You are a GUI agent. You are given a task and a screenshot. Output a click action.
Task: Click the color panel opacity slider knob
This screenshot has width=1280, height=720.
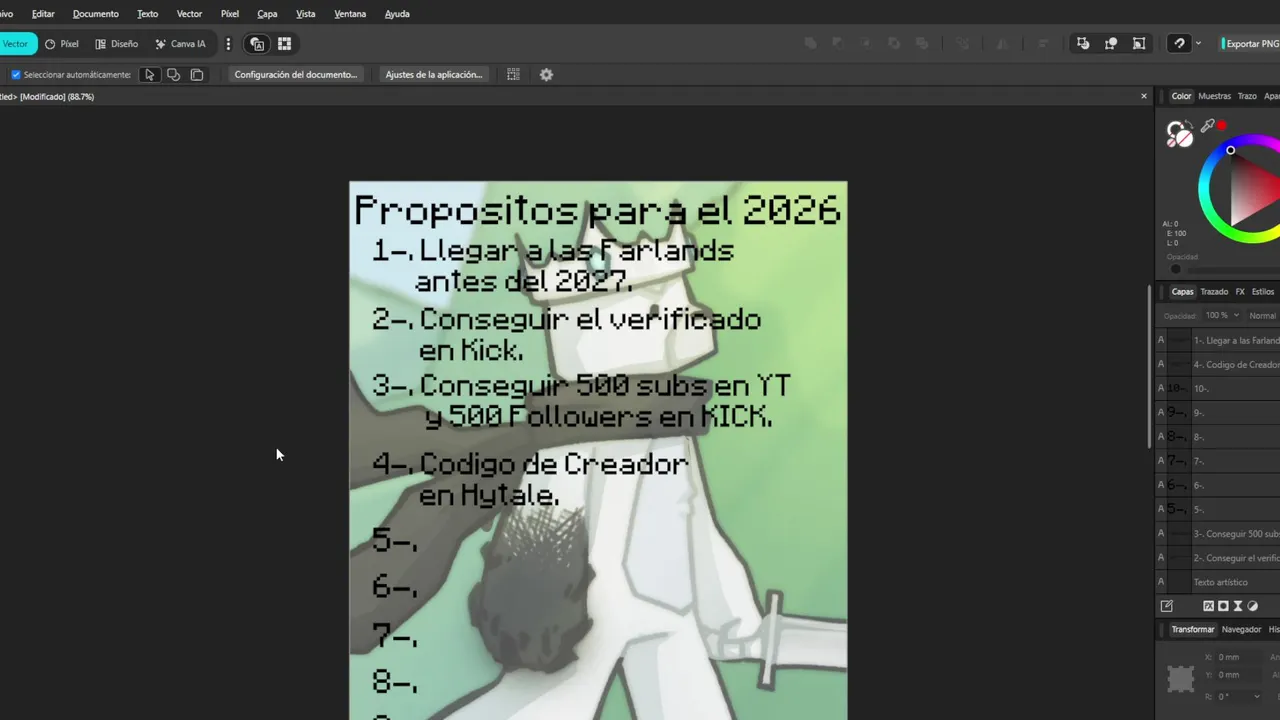pos(1176,269)
